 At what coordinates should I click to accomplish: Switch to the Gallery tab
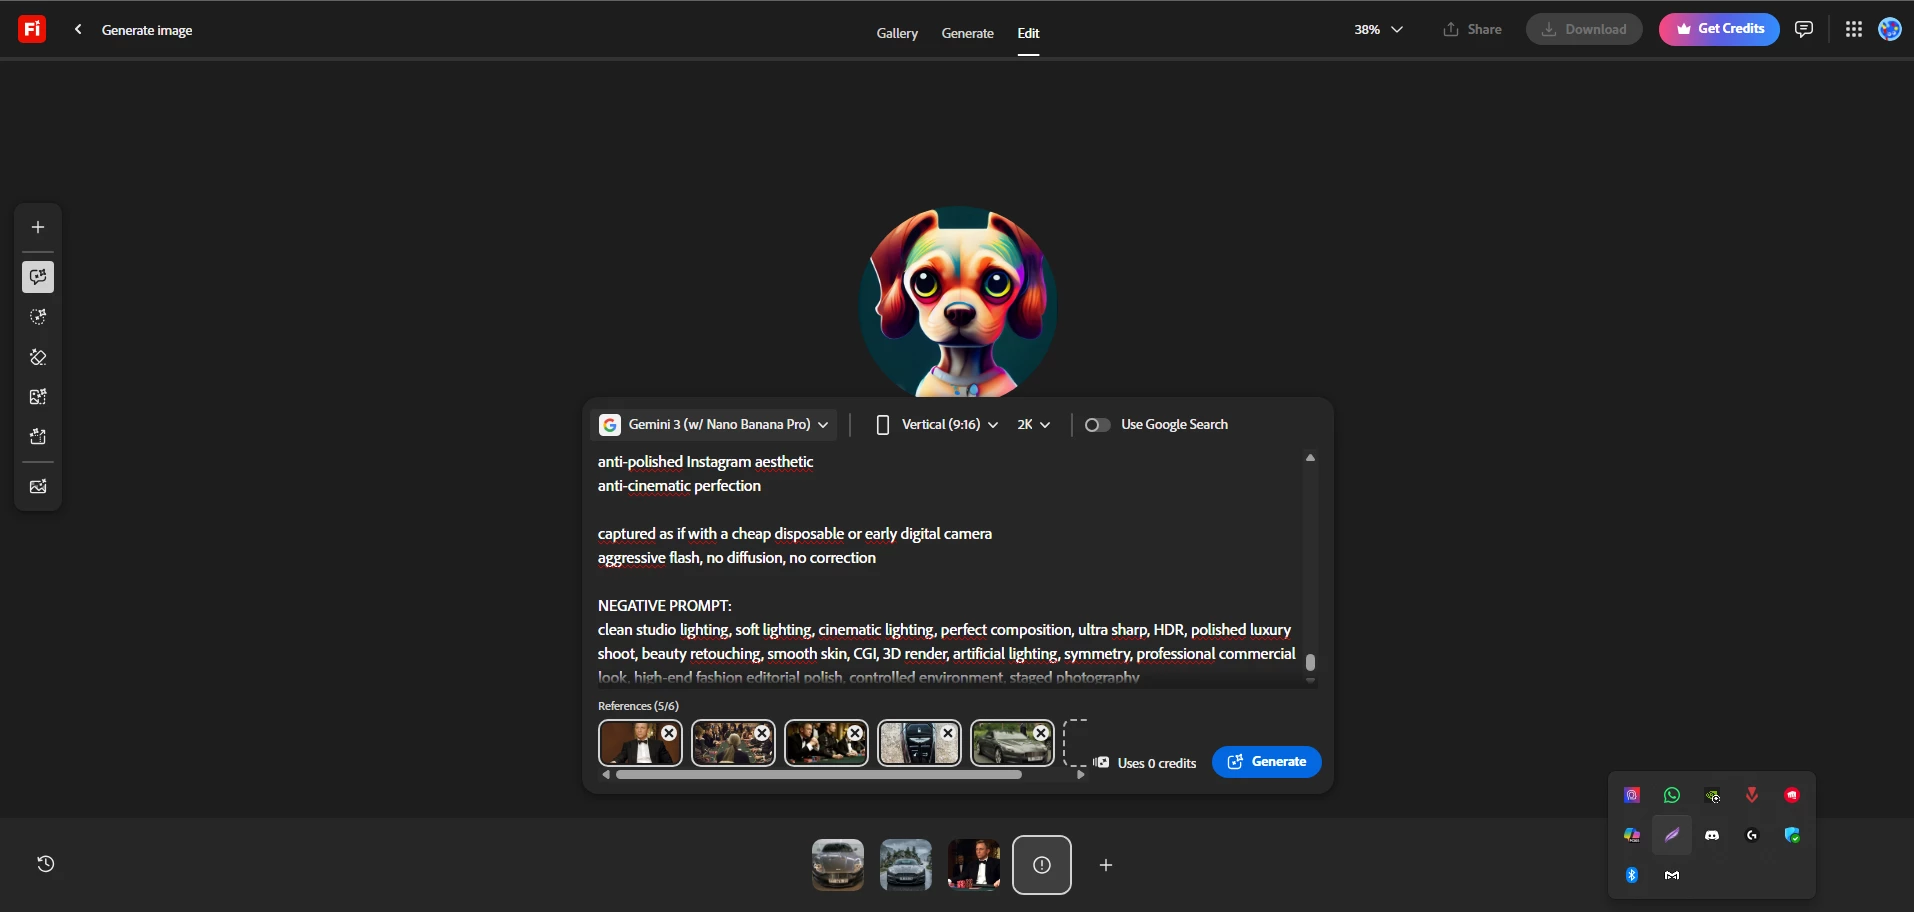[x=897, y=33]
